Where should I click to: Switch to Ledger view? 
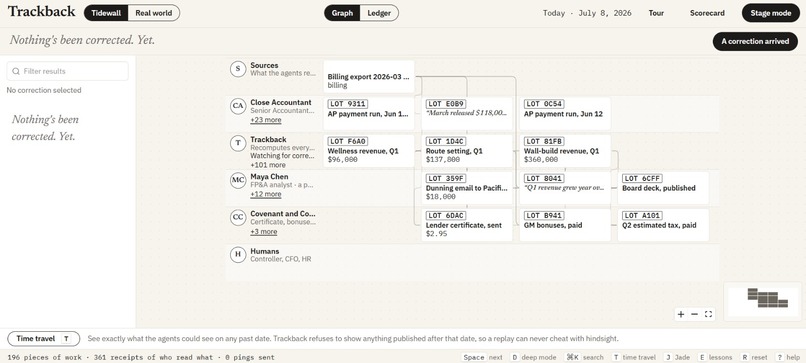click(379, 13)
